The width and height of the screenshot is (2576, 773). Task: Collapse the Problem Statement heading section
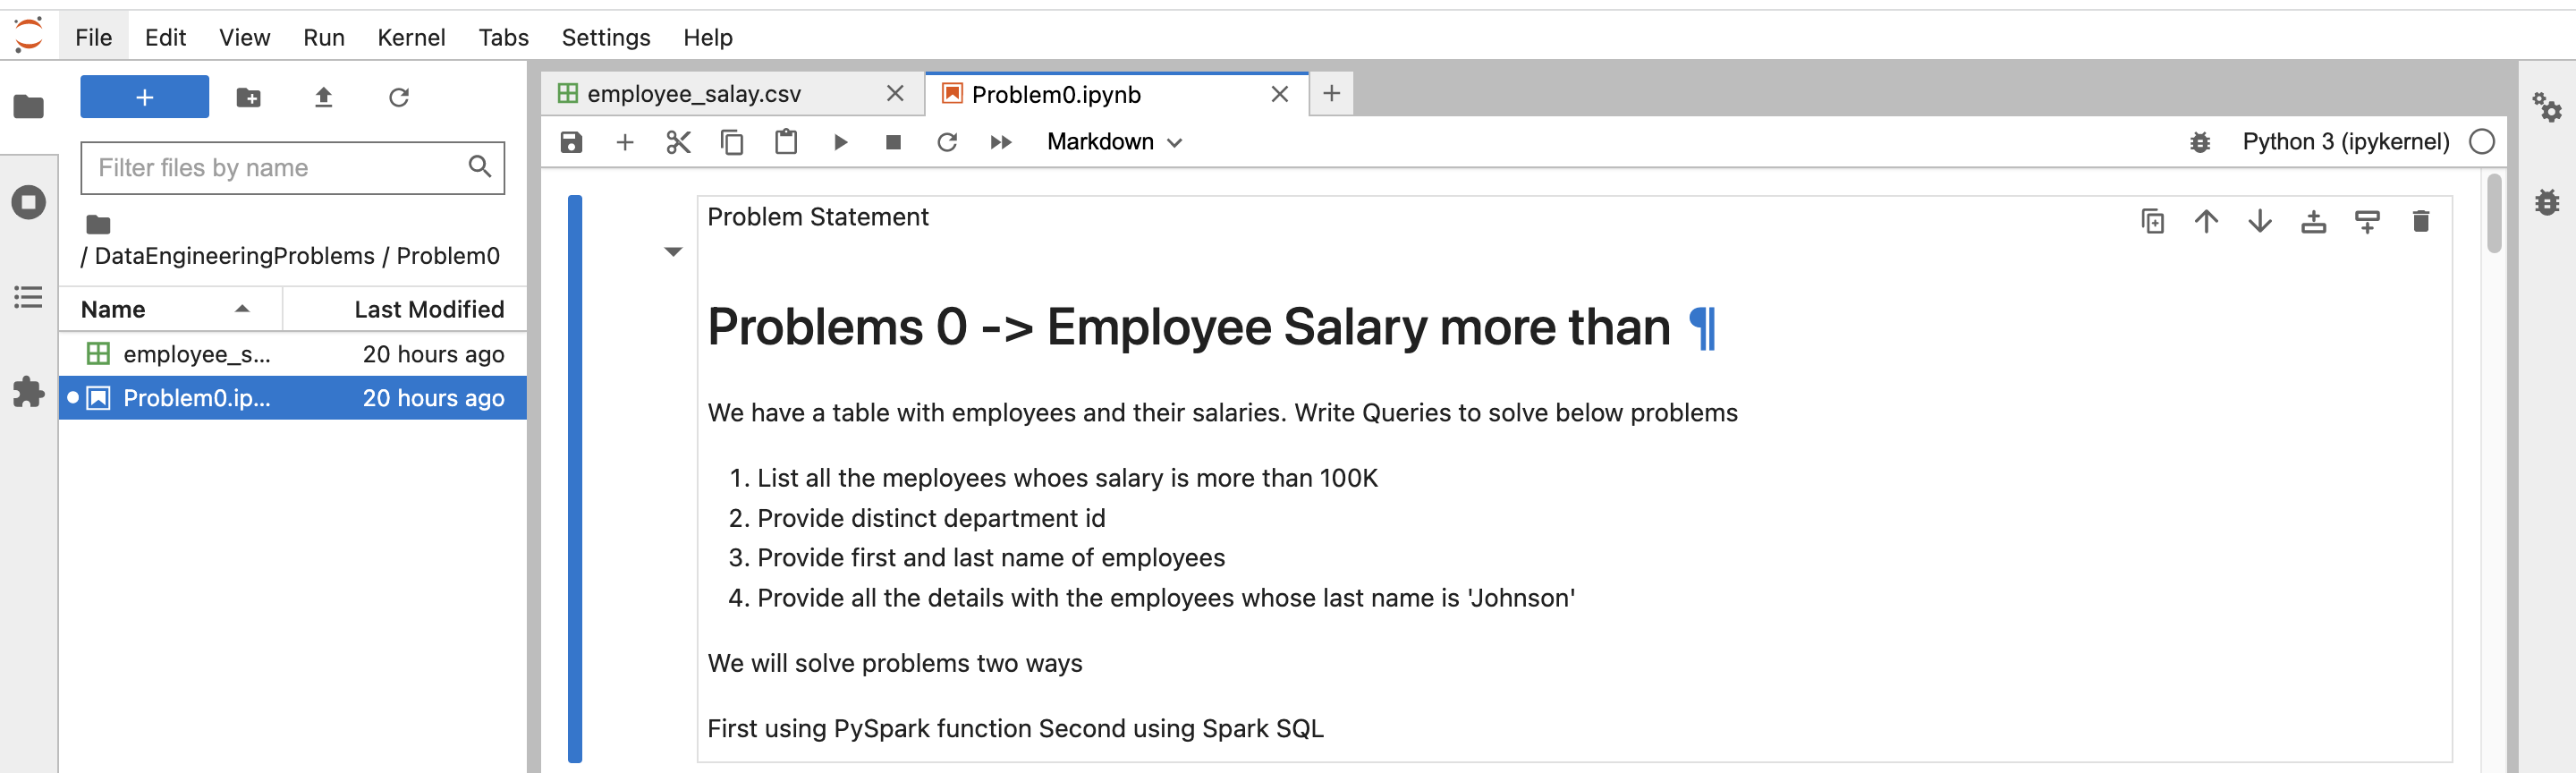pos(673,252)
